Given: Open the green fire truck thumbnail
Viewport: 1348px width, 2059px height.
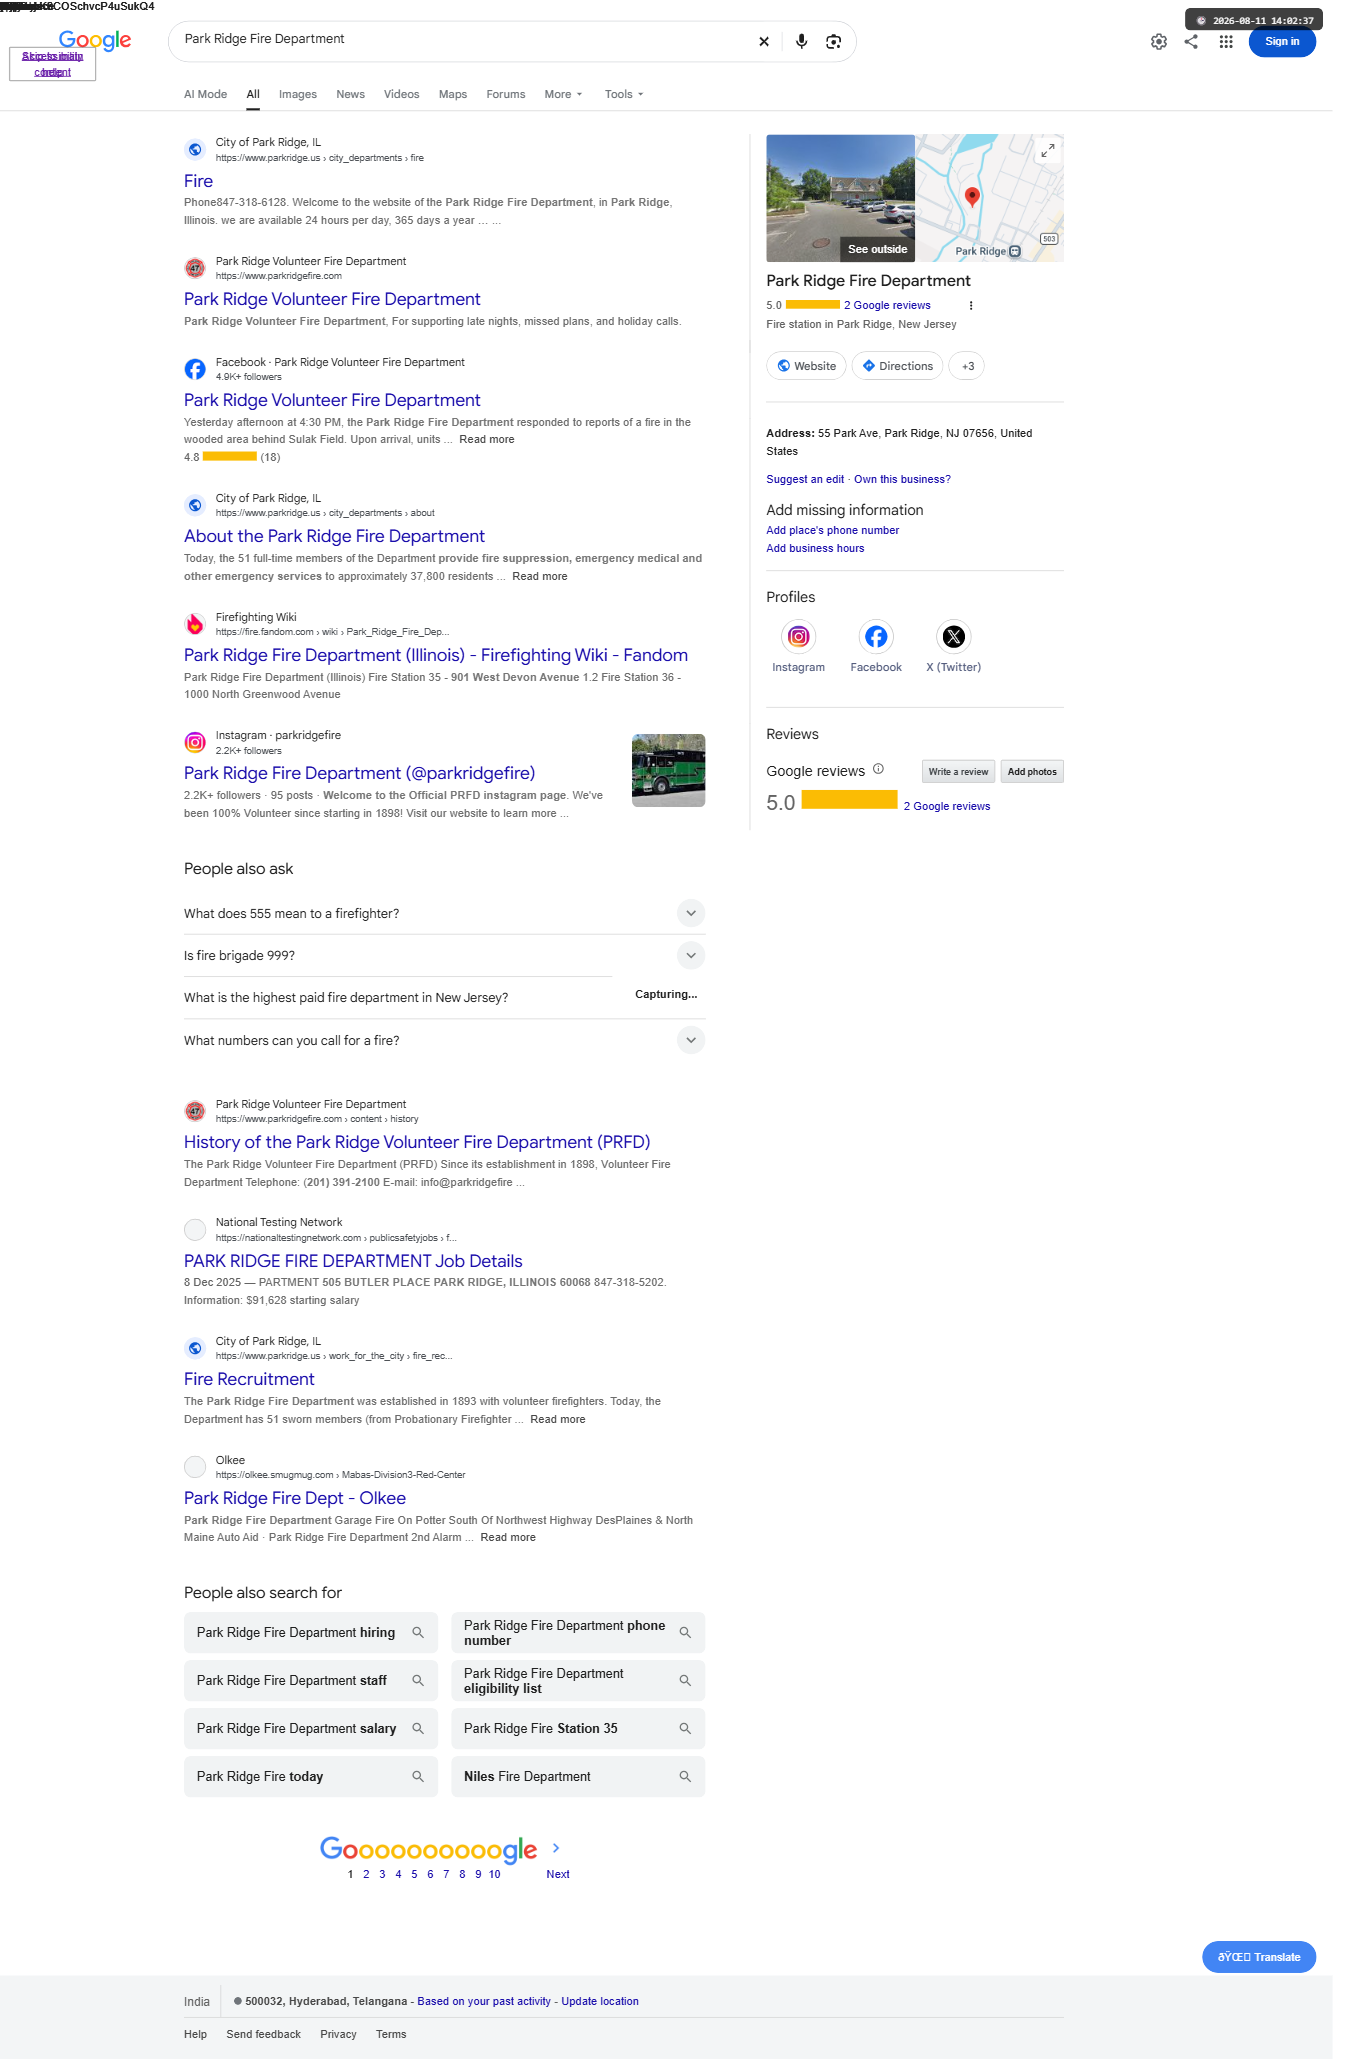Looking at the screenshot, I should click(x=669, y=771).
